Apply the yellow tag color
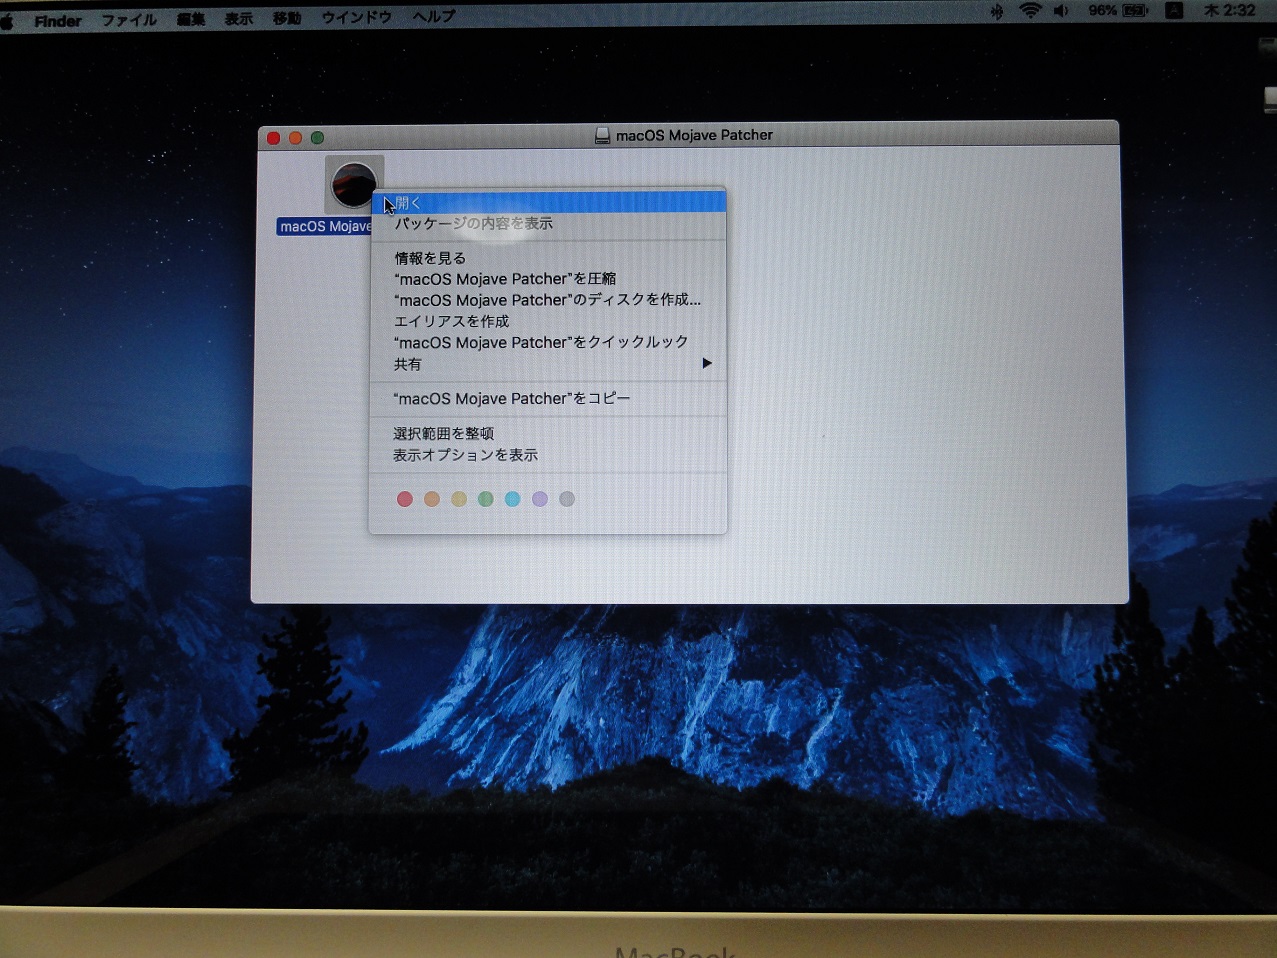 (458, 499)
